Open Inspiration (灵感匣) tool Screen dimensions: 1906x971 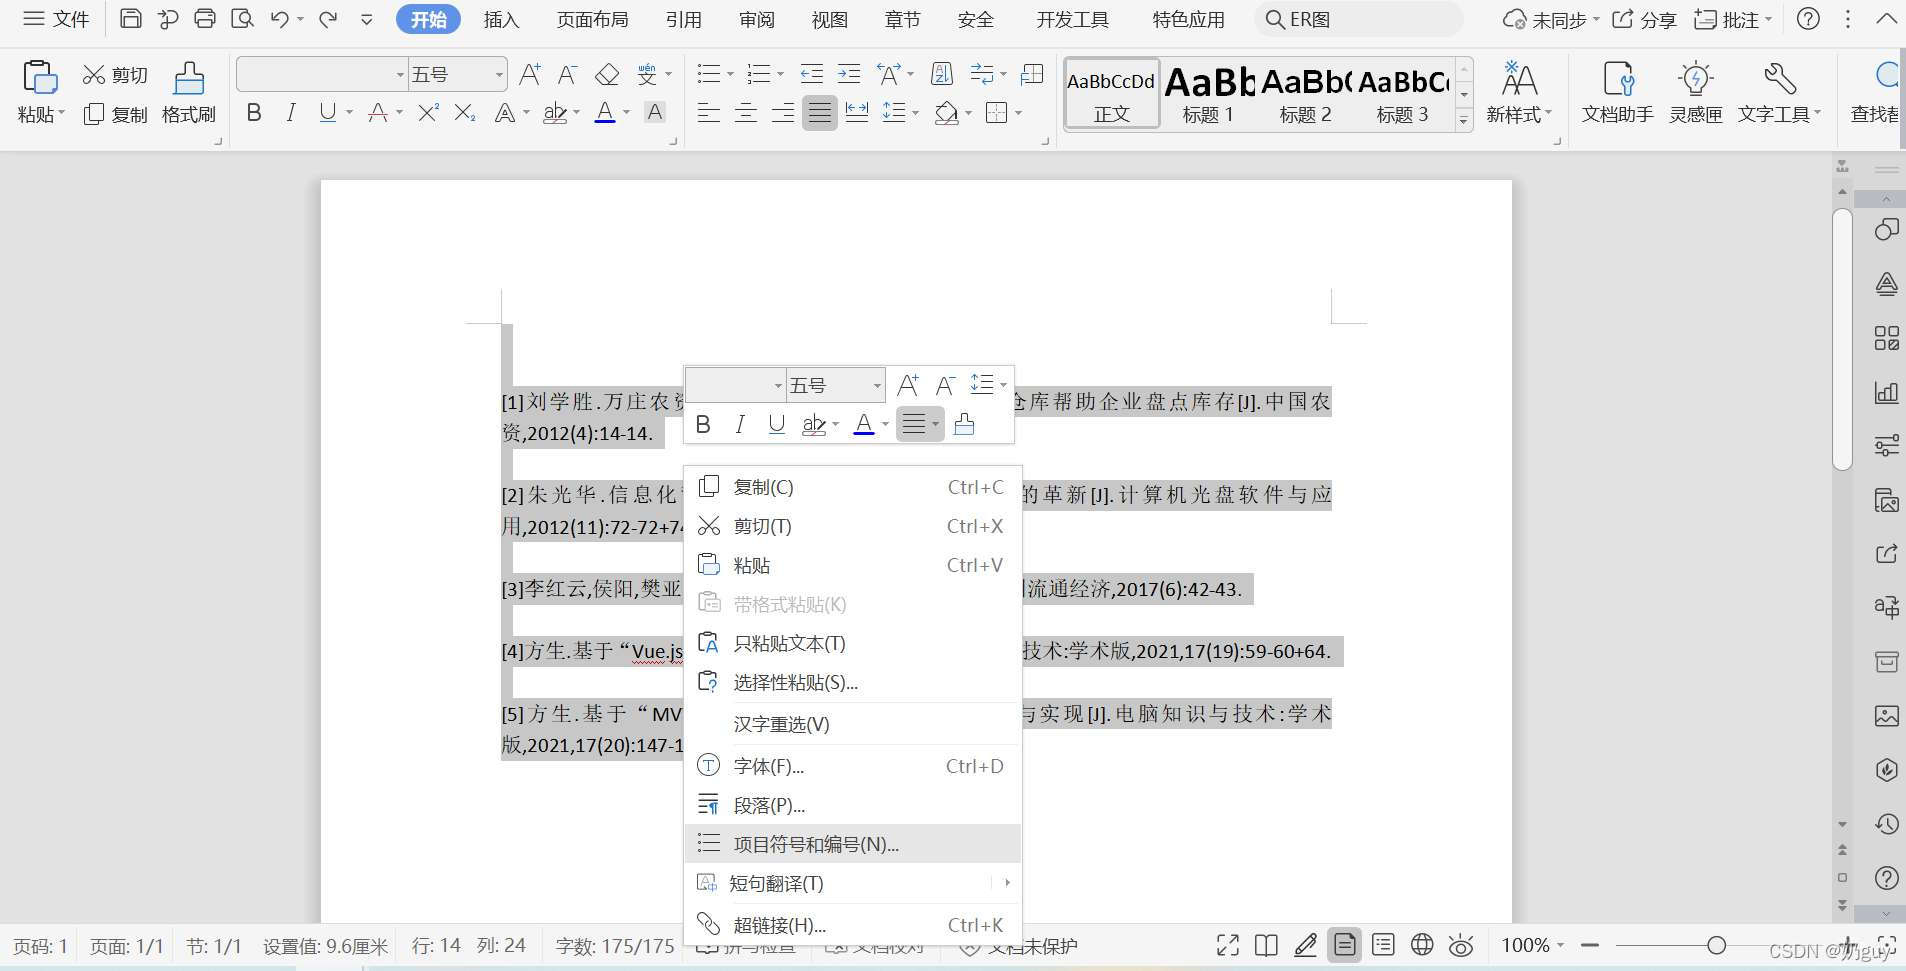coord(1695,92)
